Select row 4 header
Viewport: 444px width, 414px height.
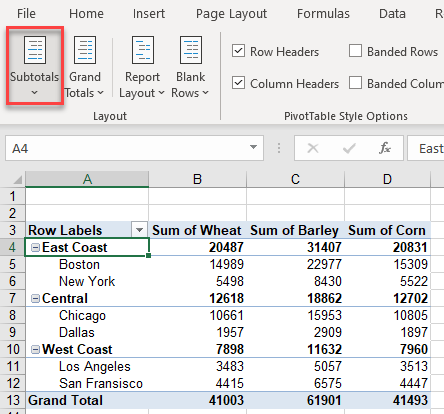[x=13, y=247]
